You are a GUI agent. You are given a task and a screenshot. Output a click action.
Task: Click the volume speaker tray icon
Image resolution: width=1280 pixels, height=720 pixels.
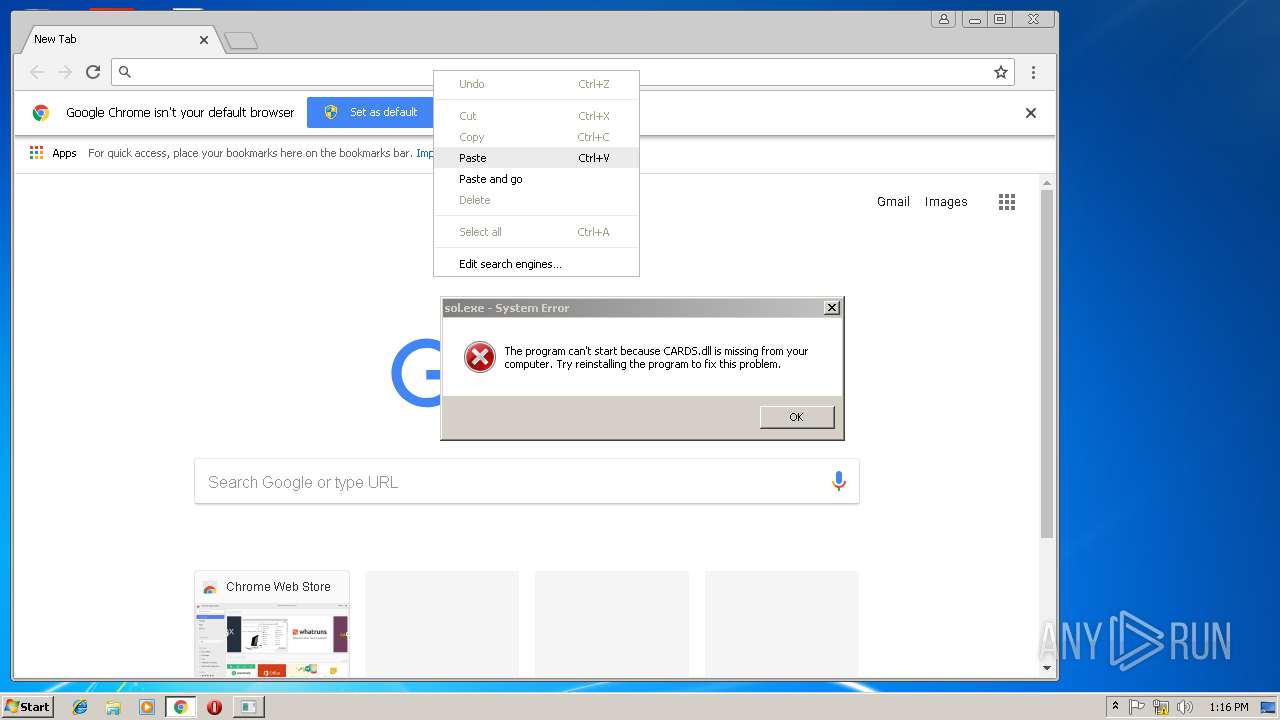click(x=1185, y=707)
